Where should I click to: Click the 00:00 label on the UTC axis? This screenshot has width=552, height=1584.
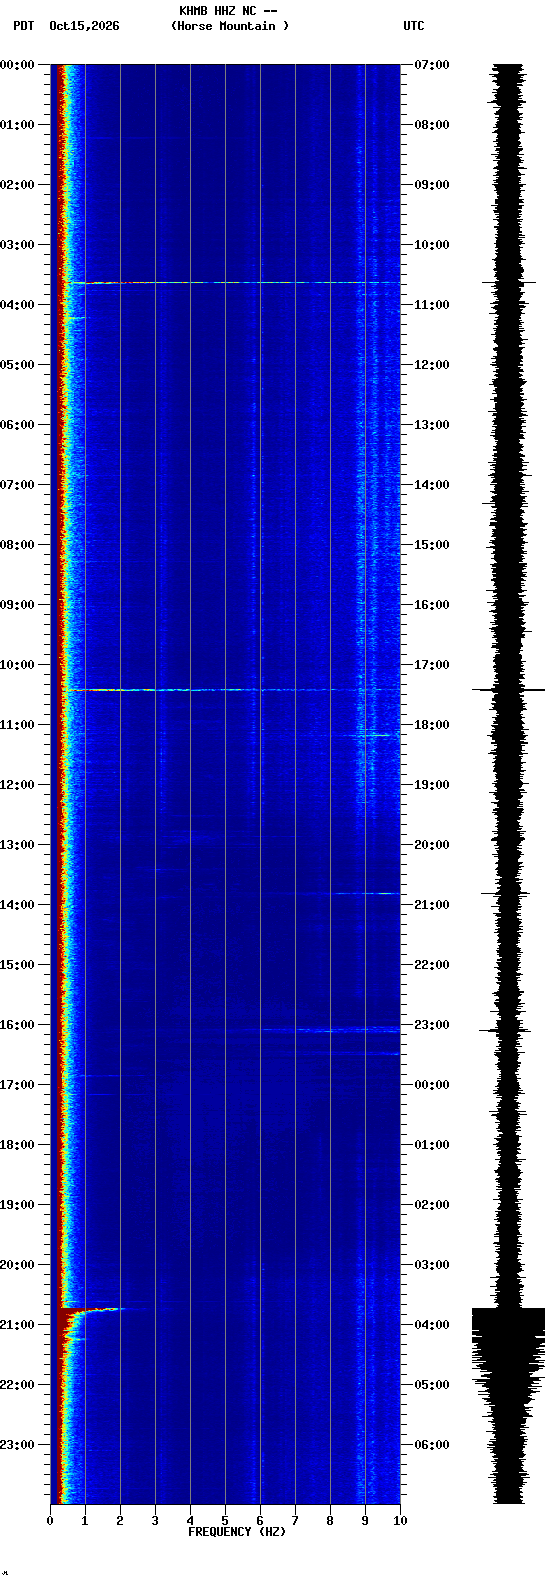[x=432, y=1085]
